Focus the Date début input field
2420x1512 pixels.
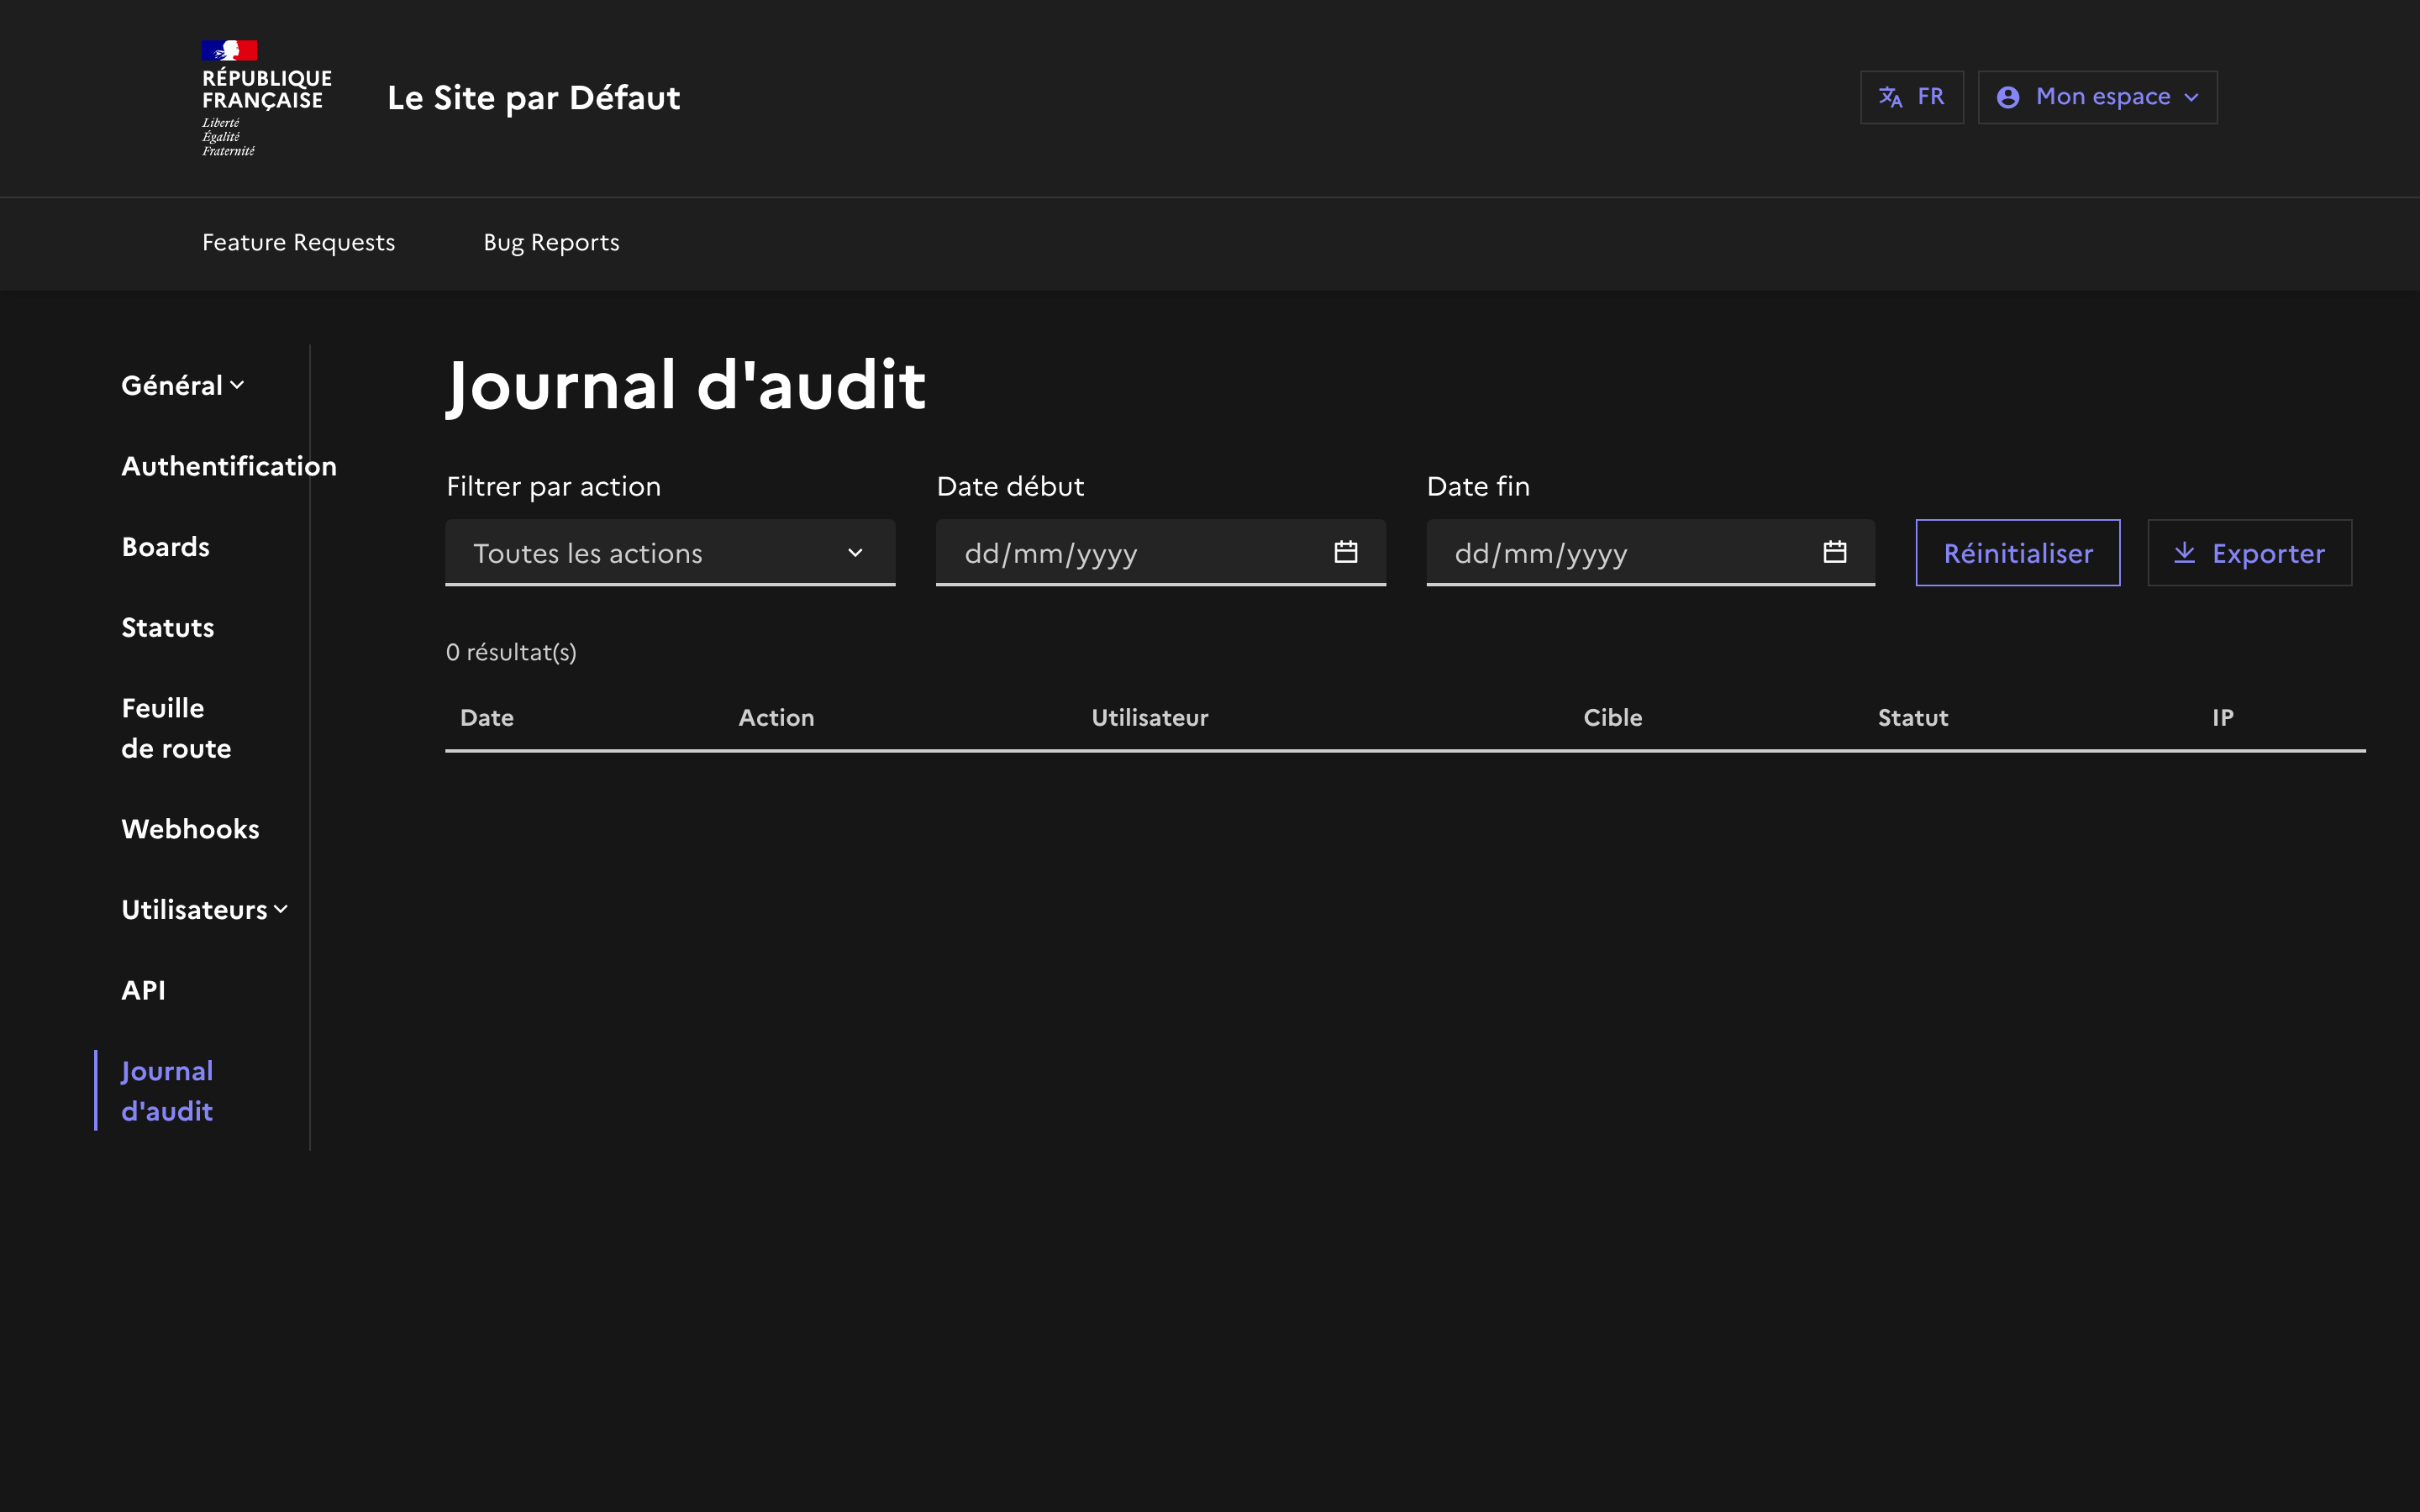pos(1120,553)
